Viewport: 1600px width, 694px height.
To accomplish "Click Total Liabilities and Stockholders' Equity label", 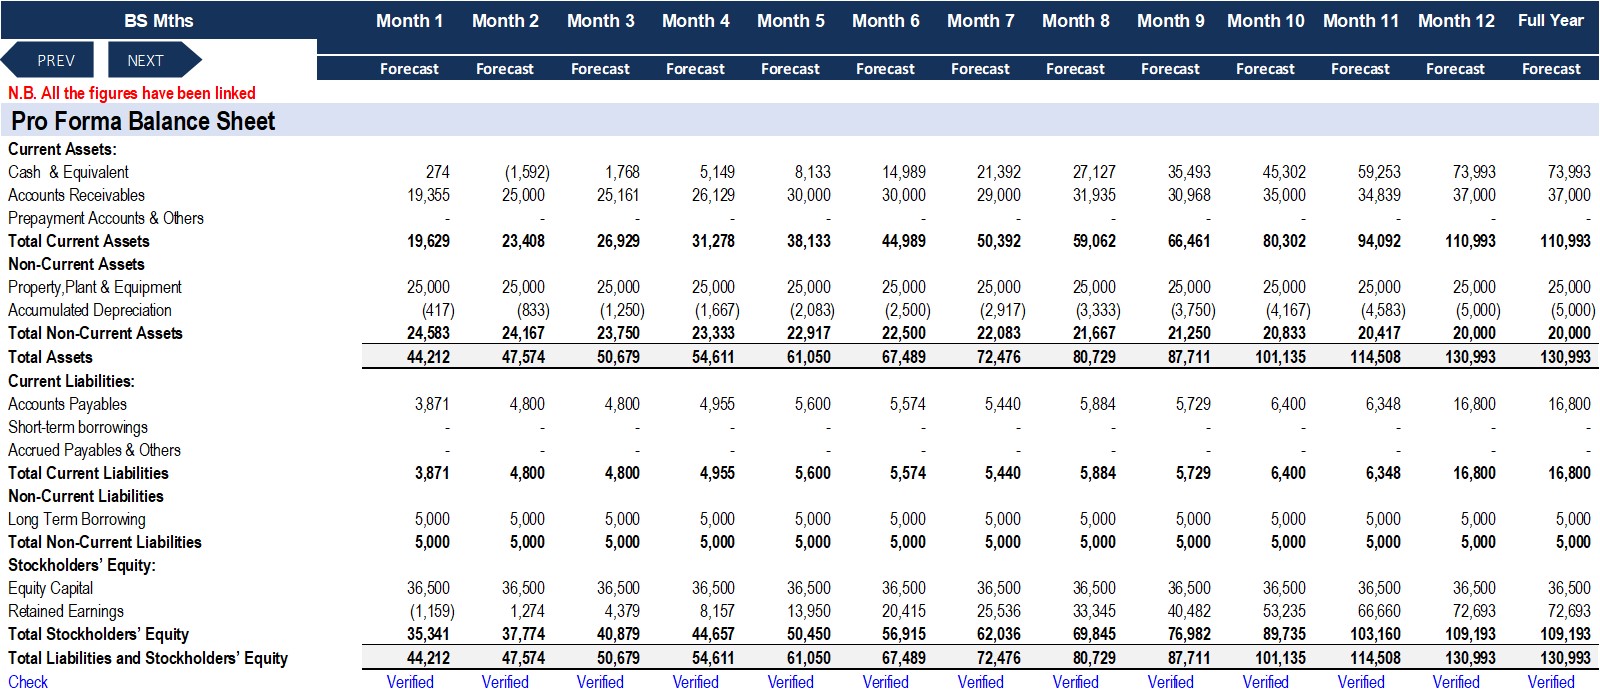I will click(148, 658).
